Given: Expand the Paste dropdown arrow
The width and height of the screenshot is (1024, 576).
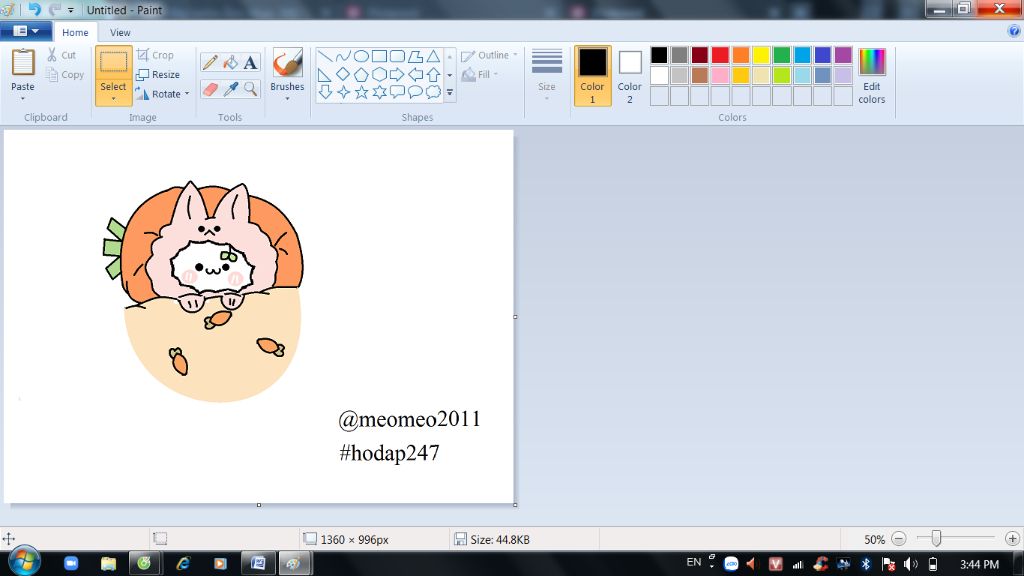Looking at the screenshot, I should tap(23, 98).
